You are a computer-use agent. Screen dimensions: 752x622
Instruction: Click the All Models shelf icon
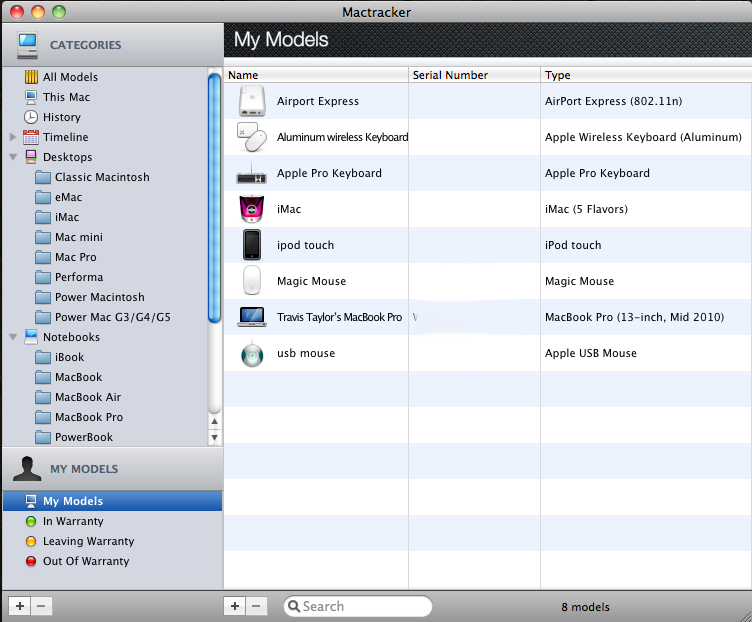(x=31, y=77)
